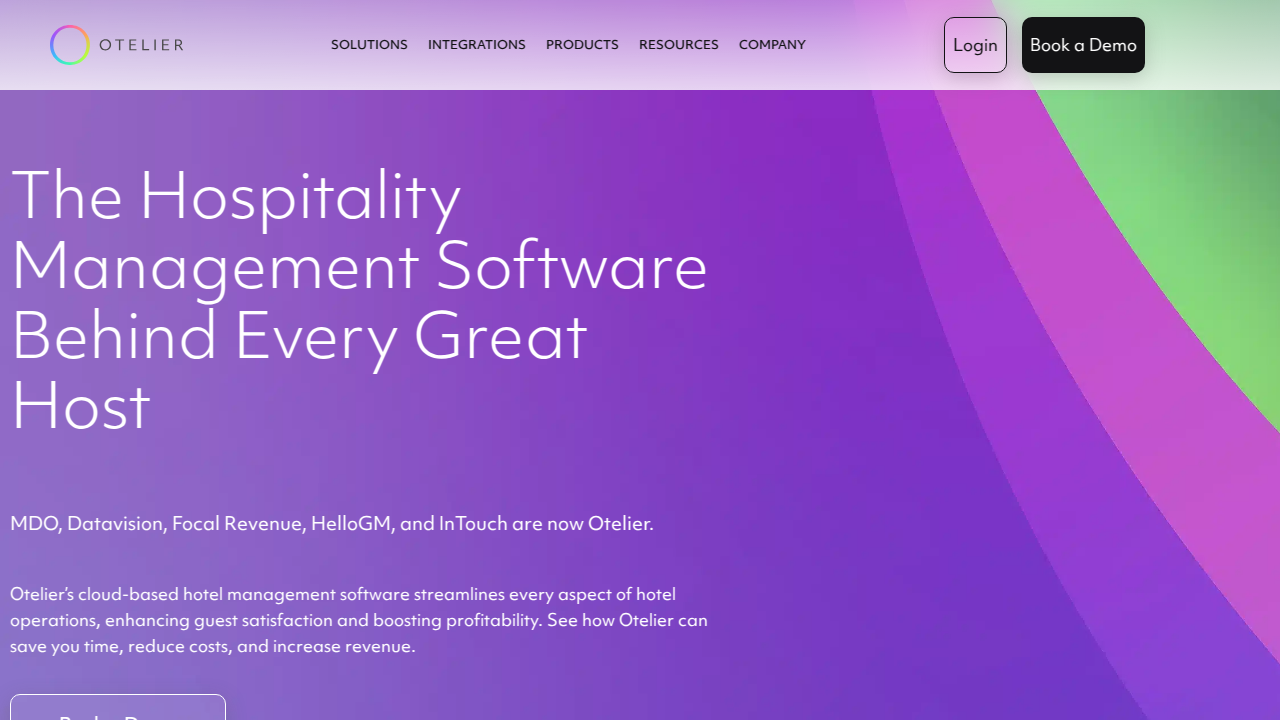
Task: Open the Resources menu
Action: (x=679, y=45)
